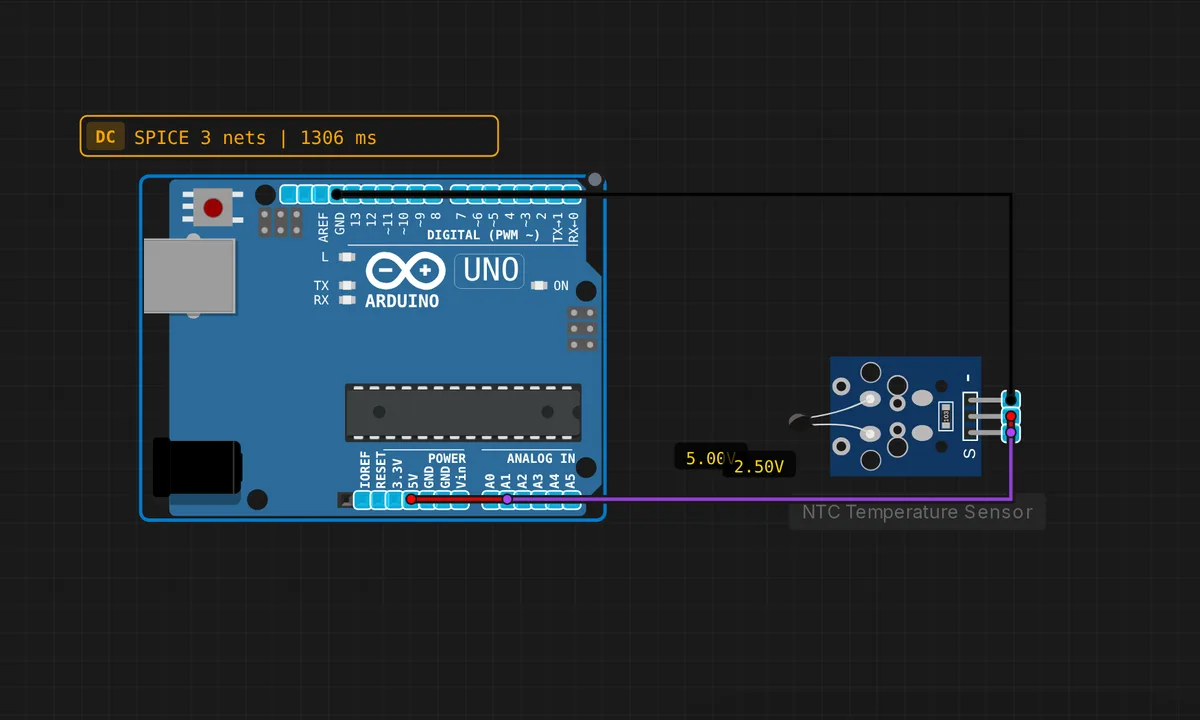Select the Arduino USB port
This screenshot has height=720, width=1200.
tap(189, 276)
